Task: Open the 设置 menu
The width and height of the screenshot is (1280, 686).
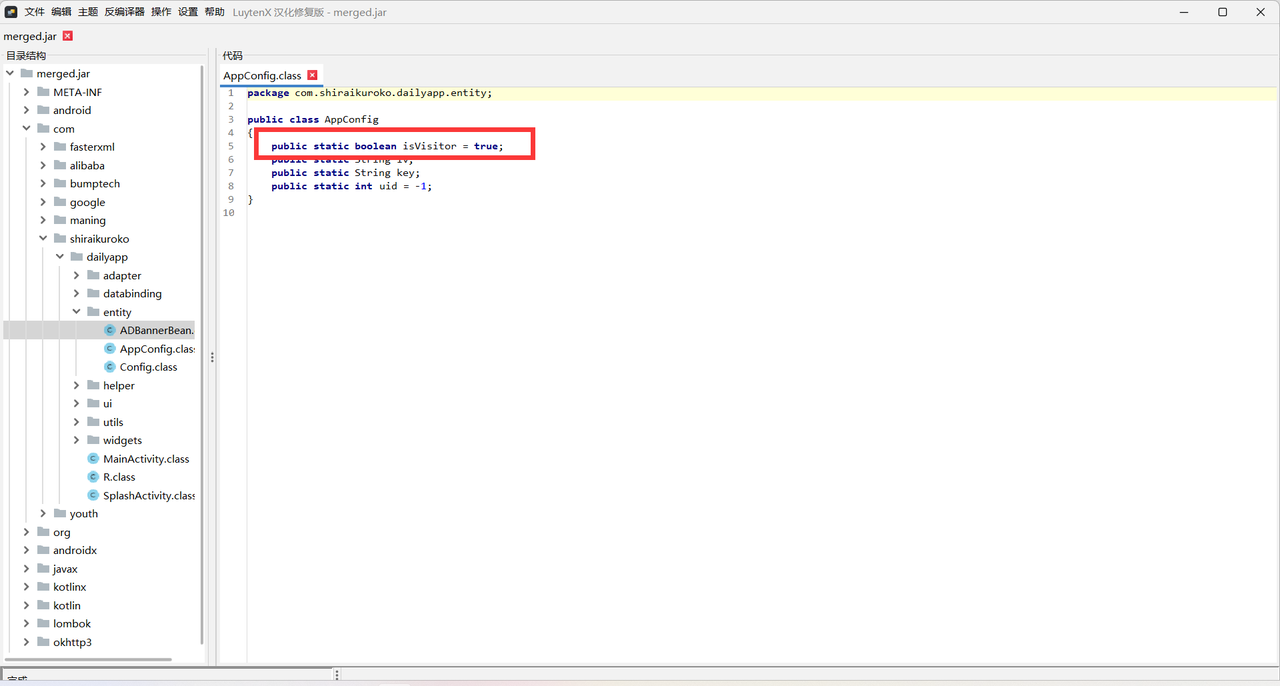Action: [187, 12]
